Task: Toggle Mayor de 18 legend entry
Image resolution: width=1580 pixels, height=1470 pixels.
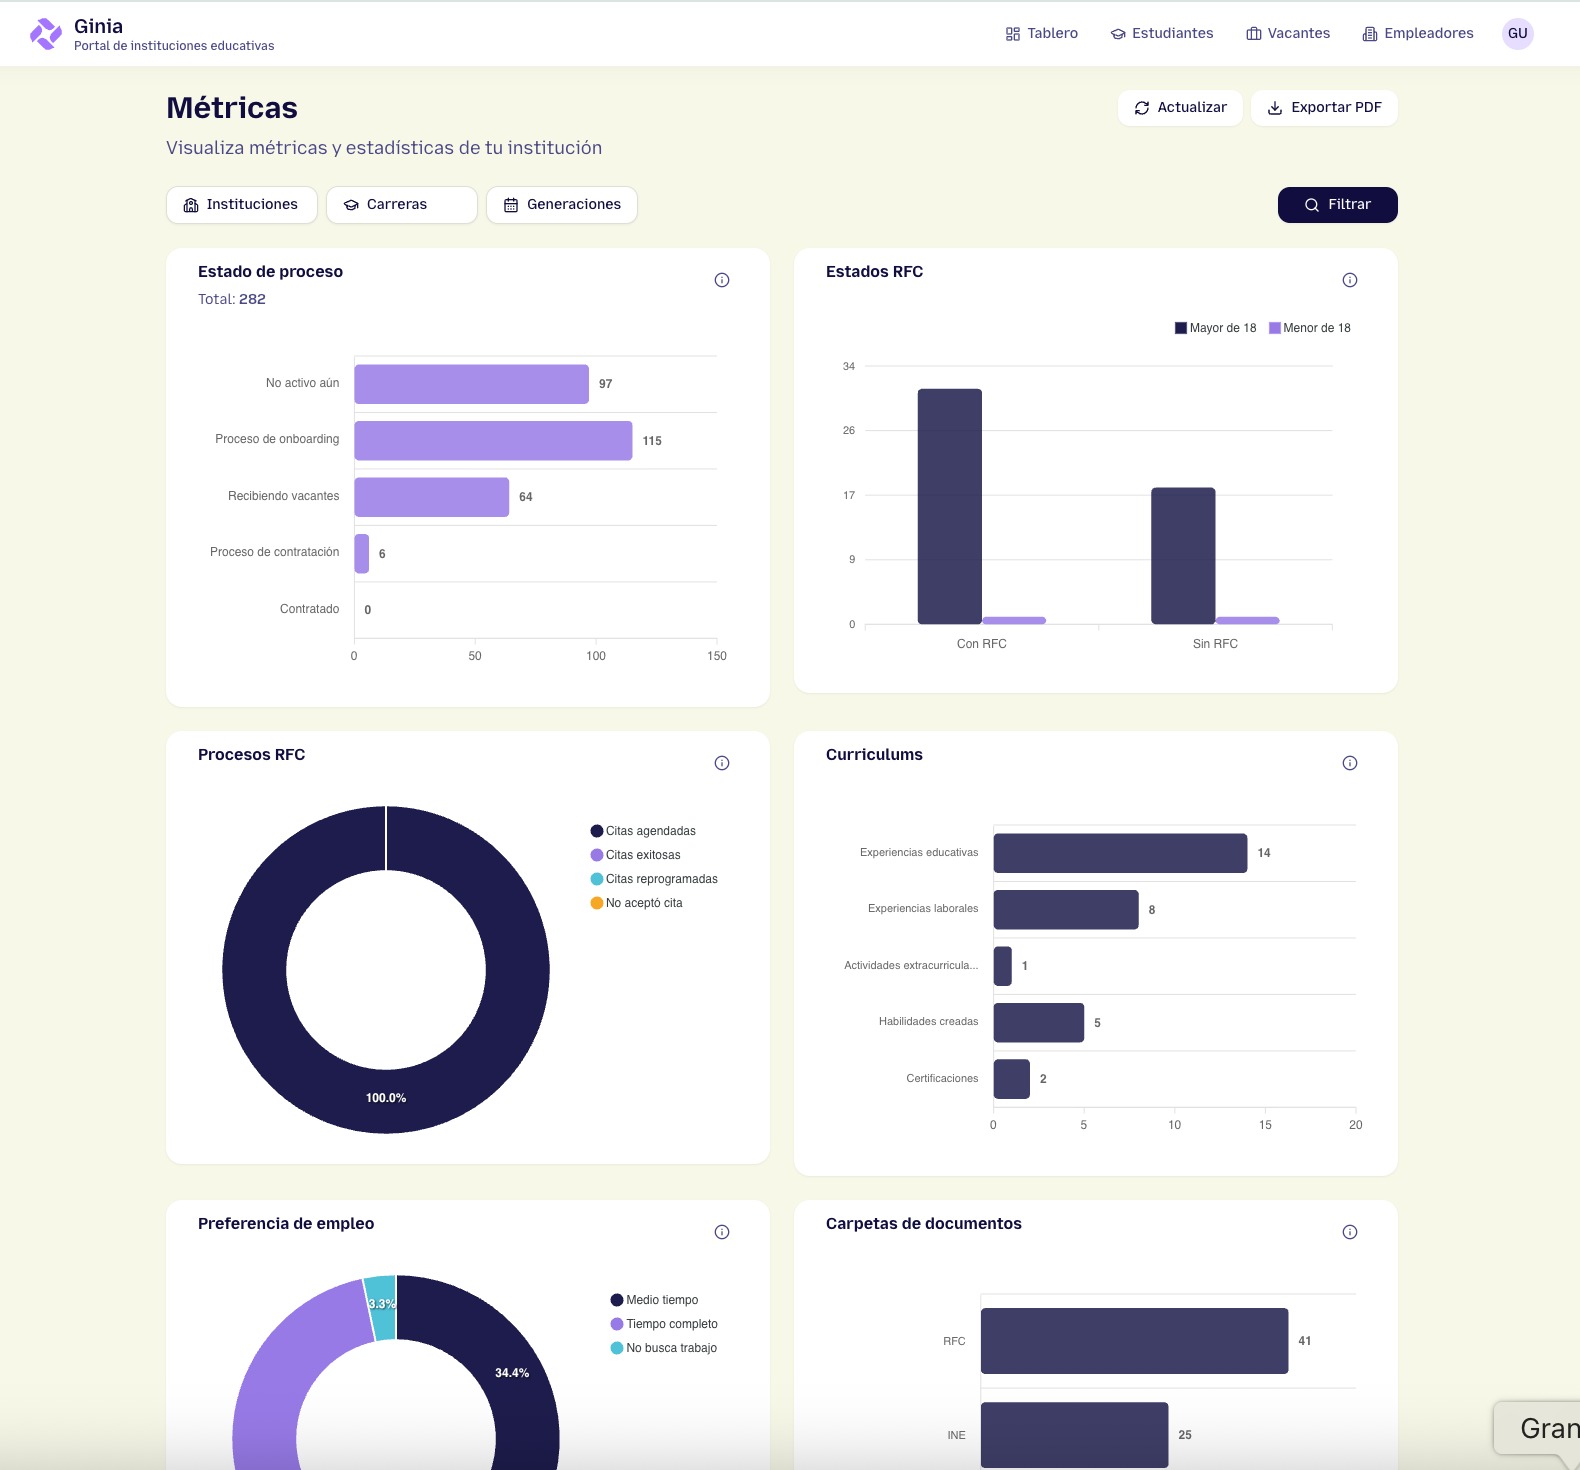Action: (1216, 328)
